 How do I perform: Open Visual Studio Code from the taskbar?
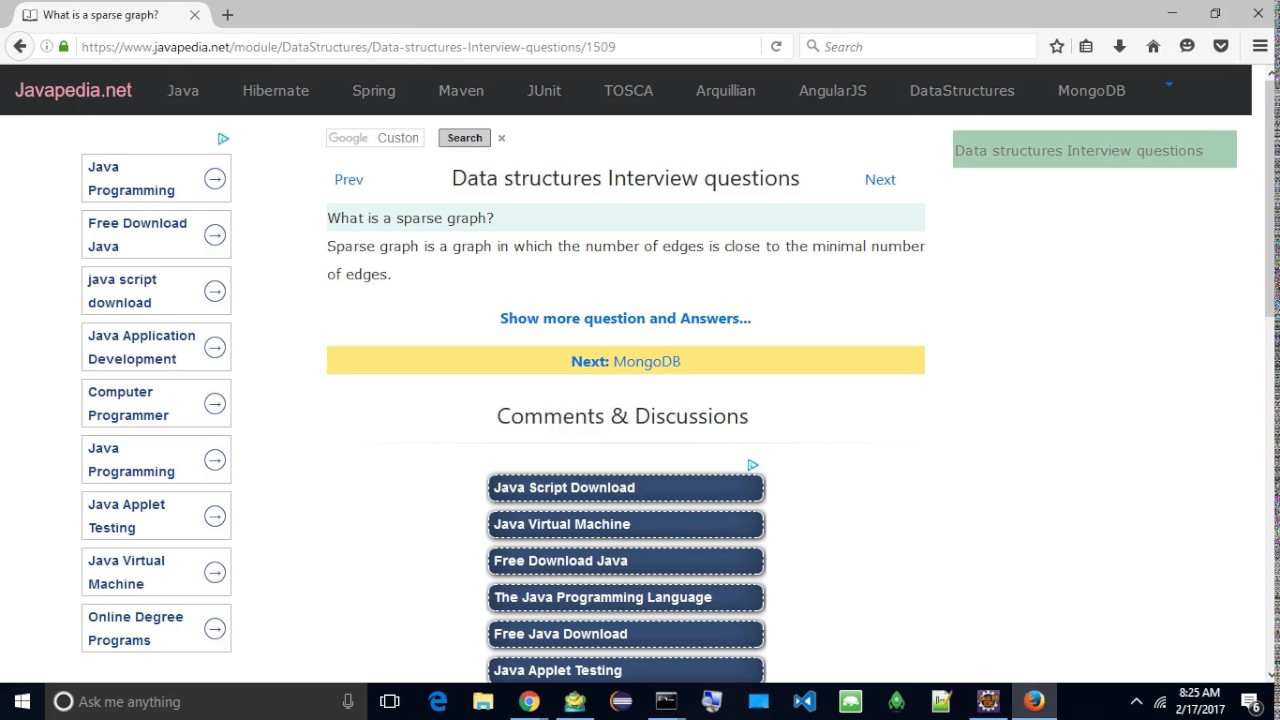pyautogui.click(x=804, y=701)
